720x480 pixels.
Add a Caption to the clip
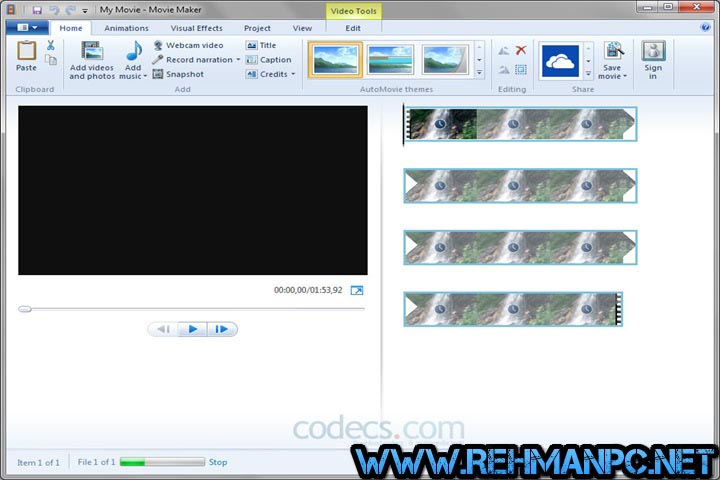[x=269, y=60]
